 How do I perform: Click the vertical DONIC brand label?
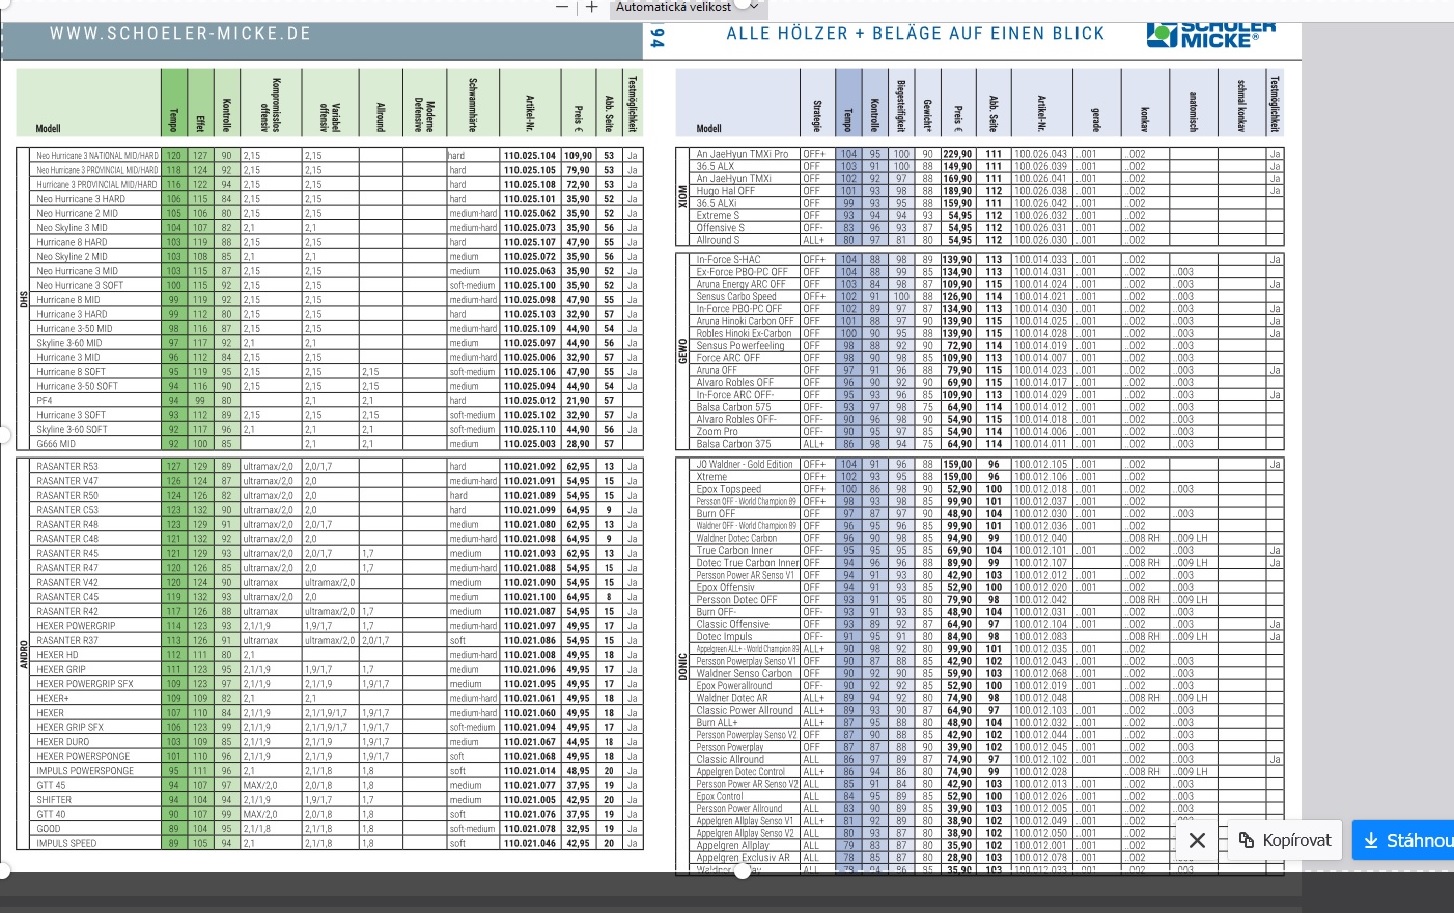pos(683,666)
